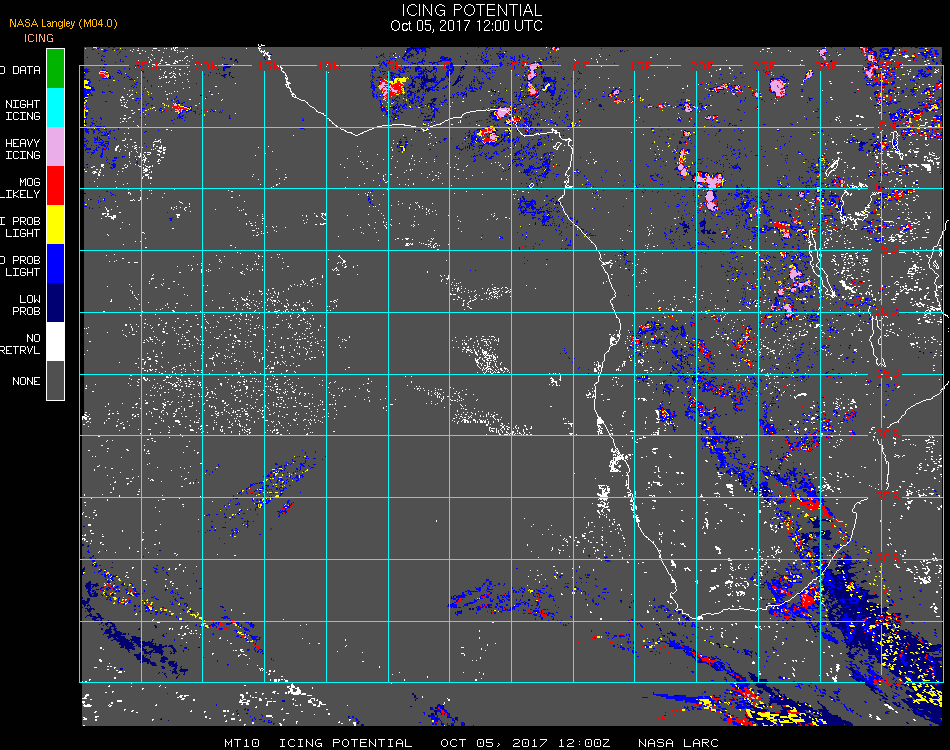Click the 'MT10' text in the footer
This screenshot has width=950, height=750.
pyautogui.click(x=242, y=743)
